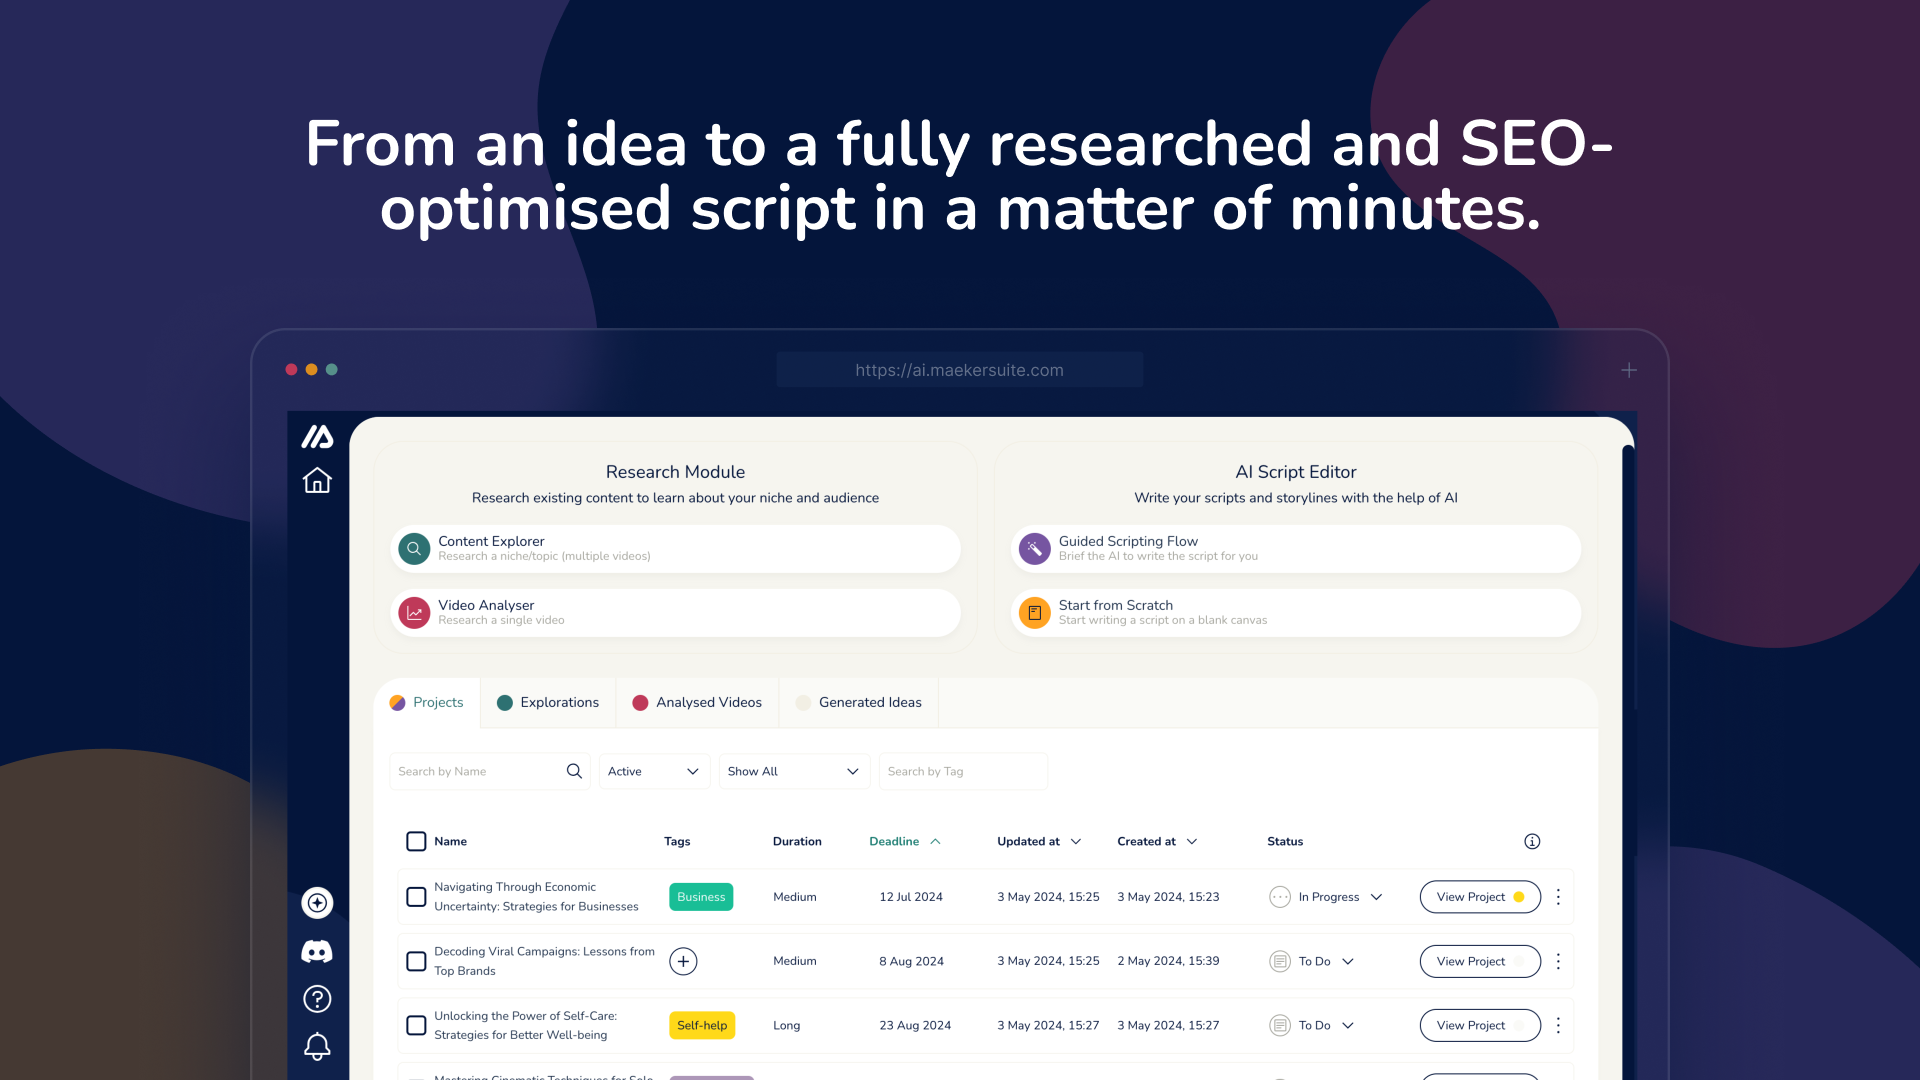Image resolution: width=1920 pixels, height=1080 pixels.
Task: Click the Add New Project icon
Action: 316,903
